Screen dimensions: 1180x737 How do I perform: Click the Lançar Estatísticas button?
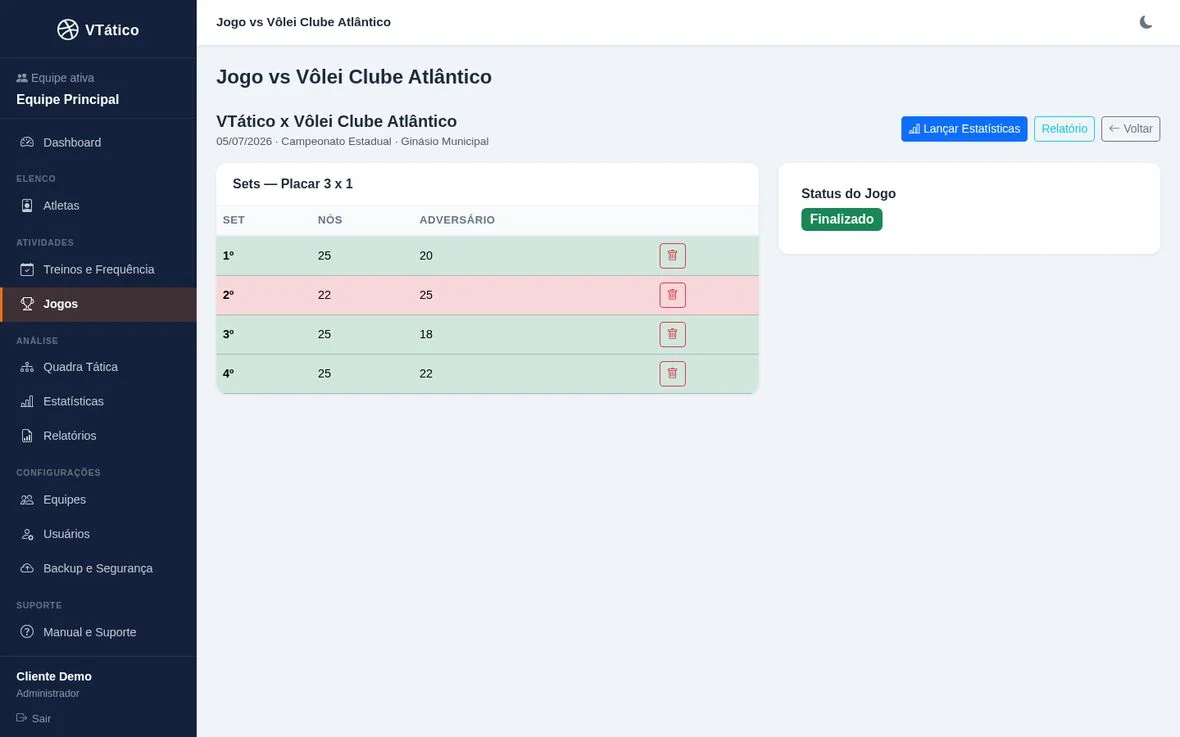pos(964,129)
